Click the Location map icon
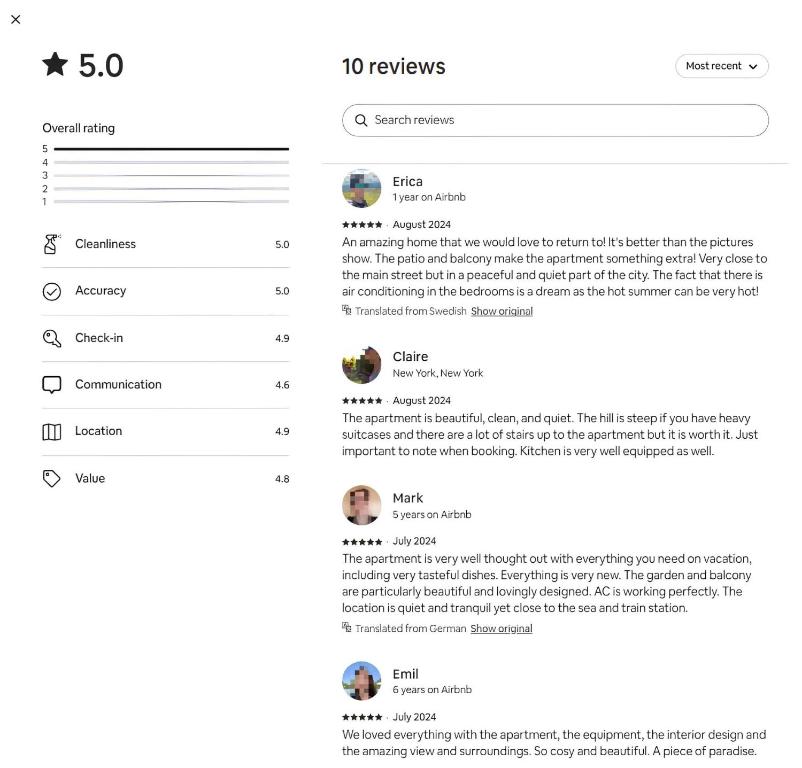 click(52, 432)
